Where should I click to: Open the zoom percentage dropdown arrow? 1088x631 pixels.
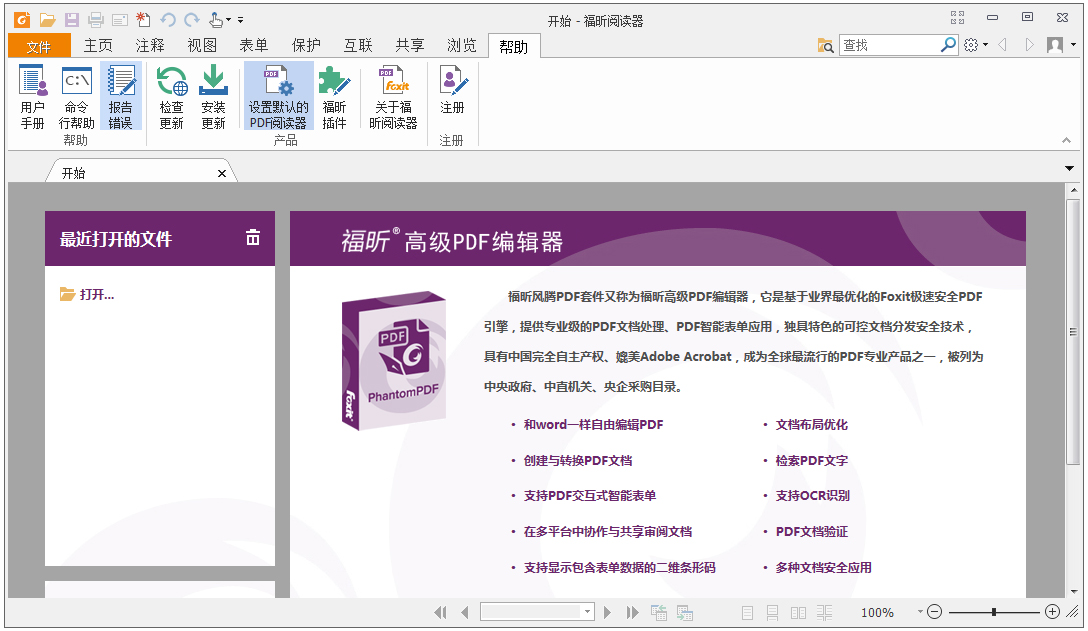click(919, 612)
